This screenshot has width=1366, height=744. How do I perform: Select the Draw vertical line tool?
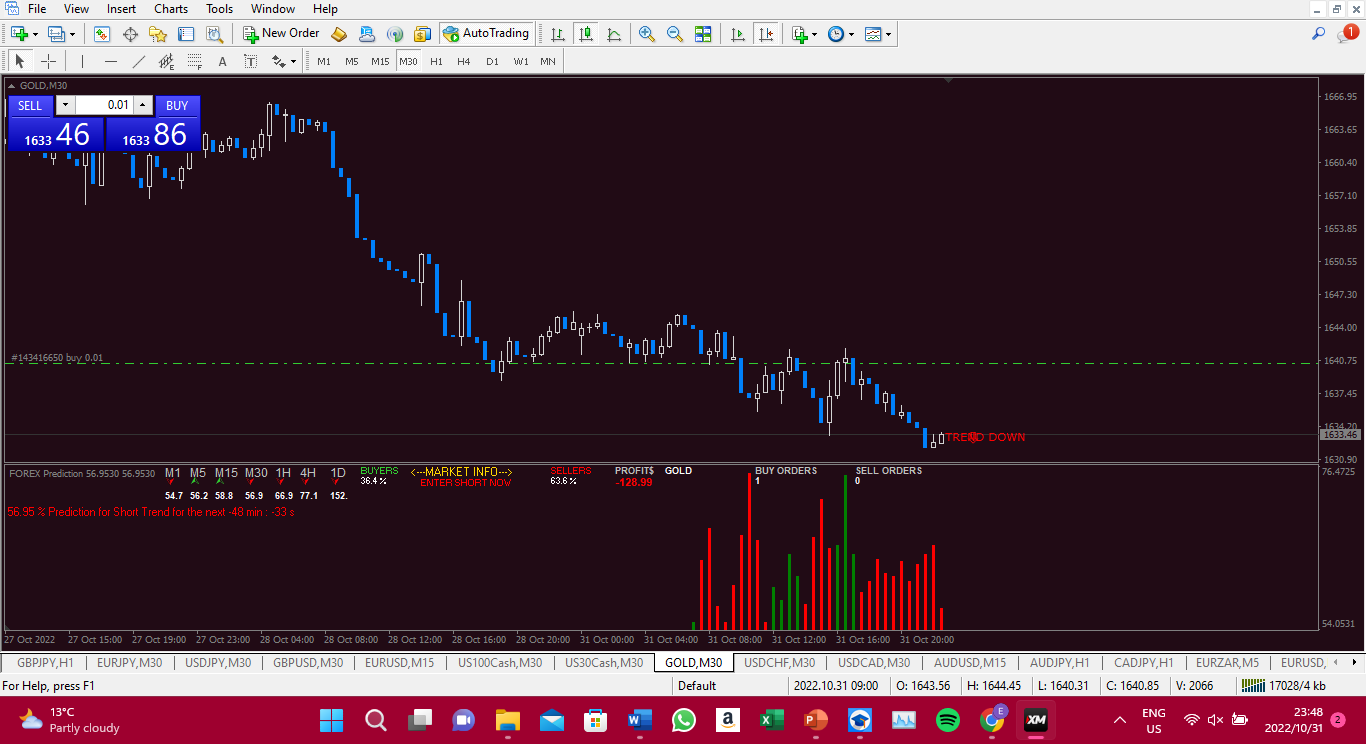82,61
